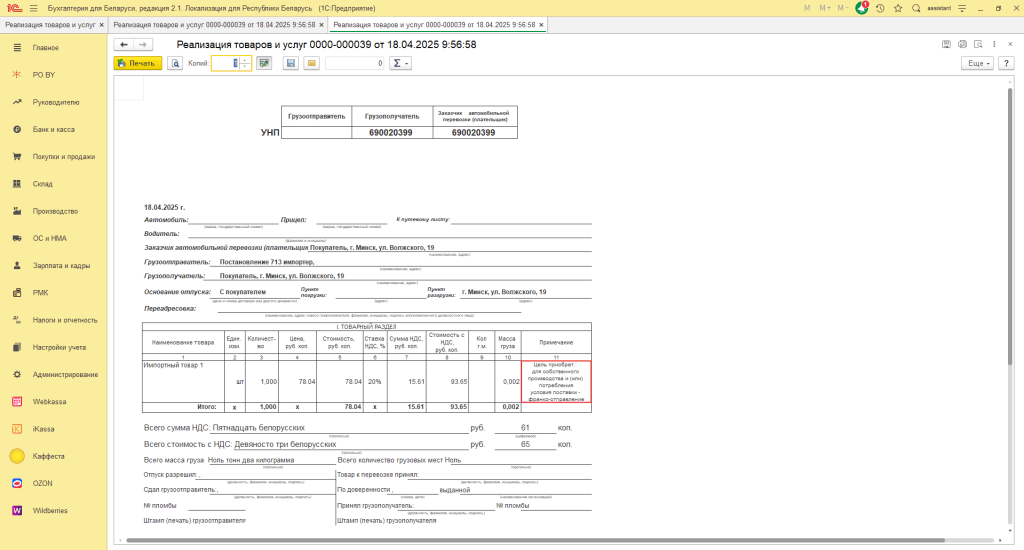Image resolution: width=1024 pixels, height=550 pixels.
Task: Open the Еще dropdown menu
Action: [x=978, y=63]
